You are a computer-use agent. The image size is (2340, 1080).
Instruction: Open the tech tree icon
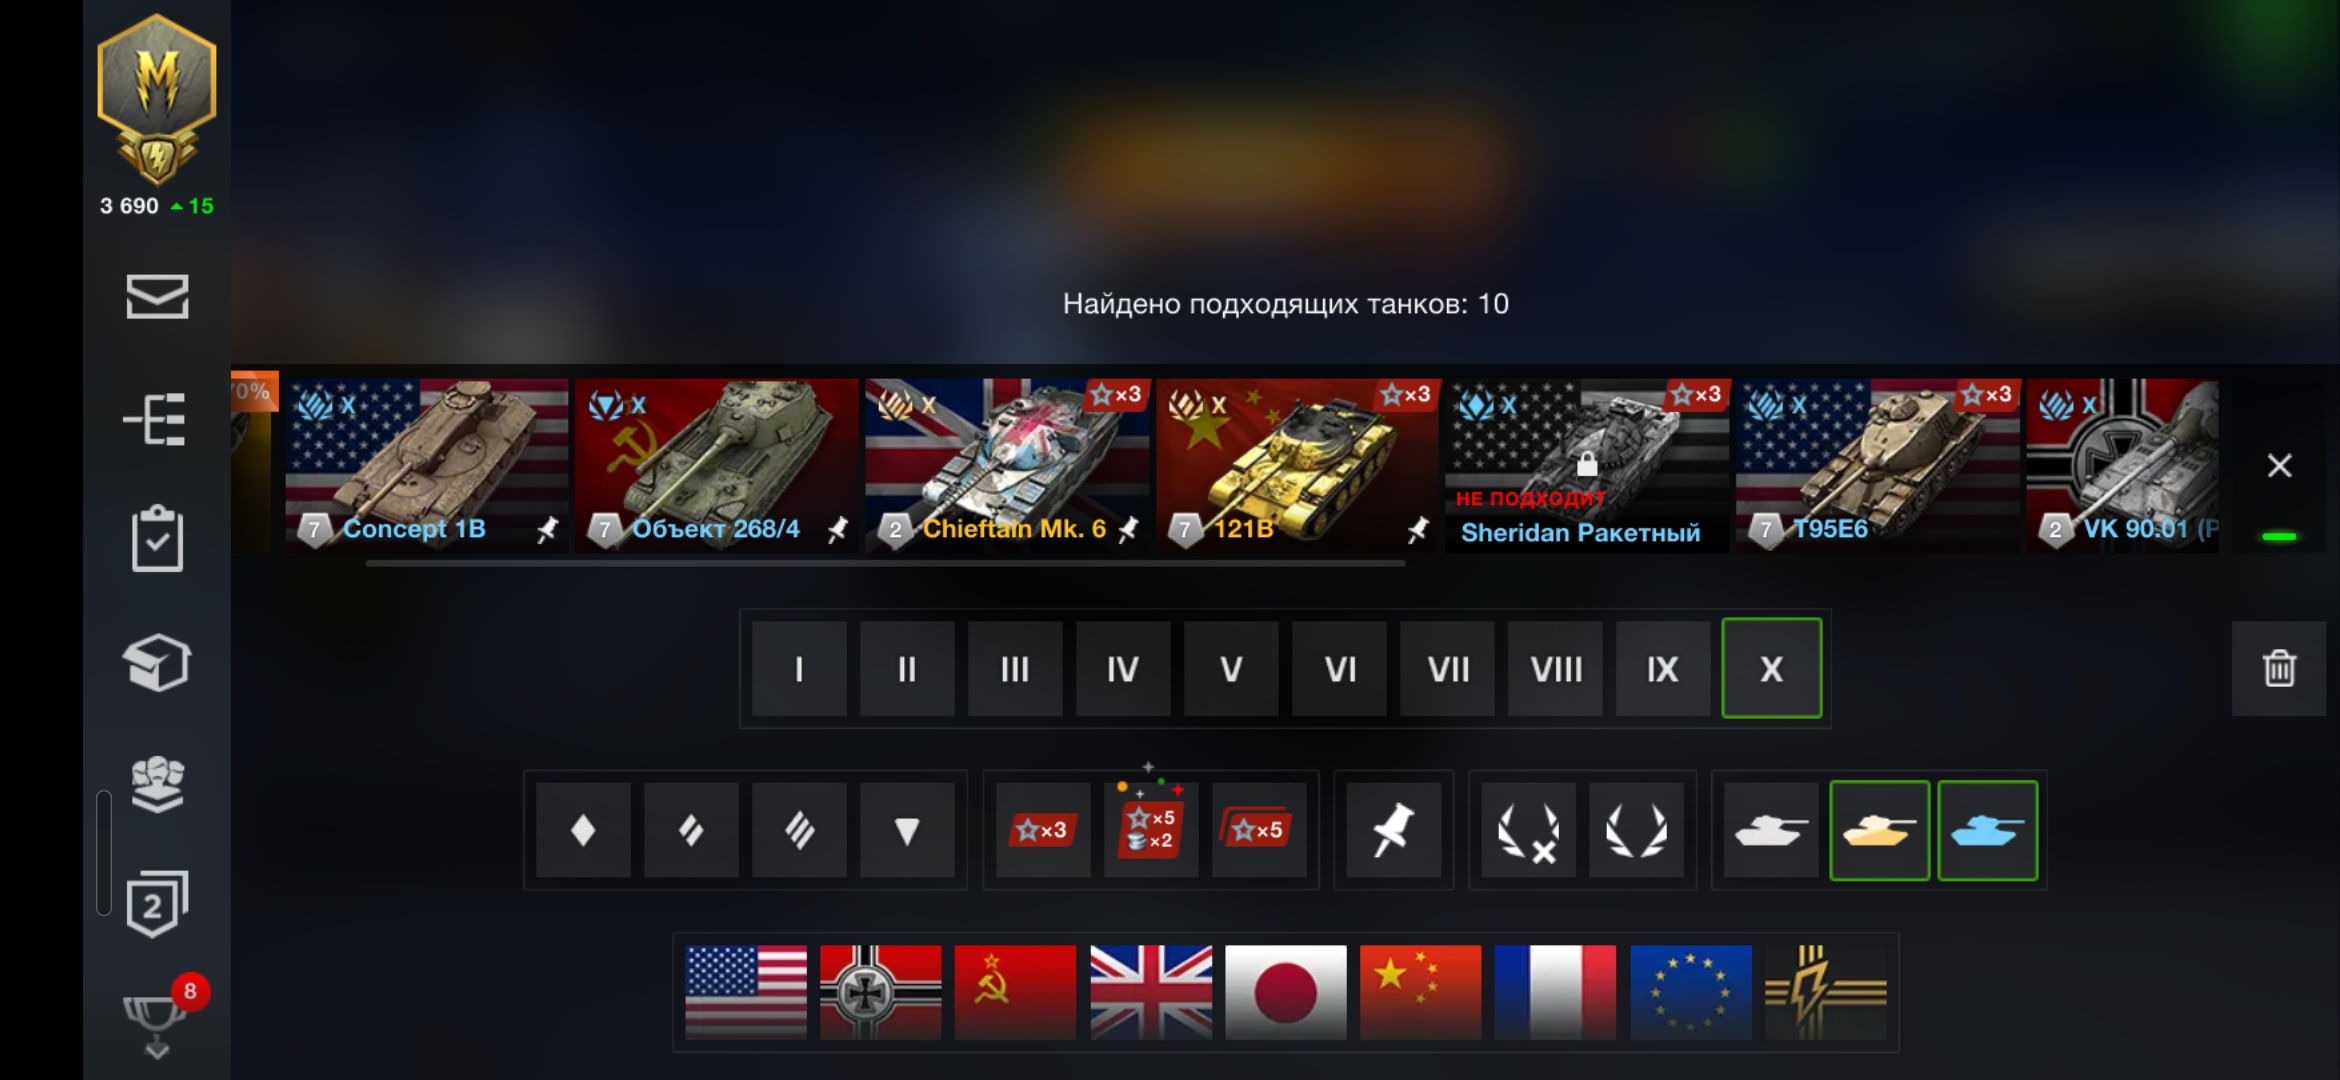click(155, 419)
